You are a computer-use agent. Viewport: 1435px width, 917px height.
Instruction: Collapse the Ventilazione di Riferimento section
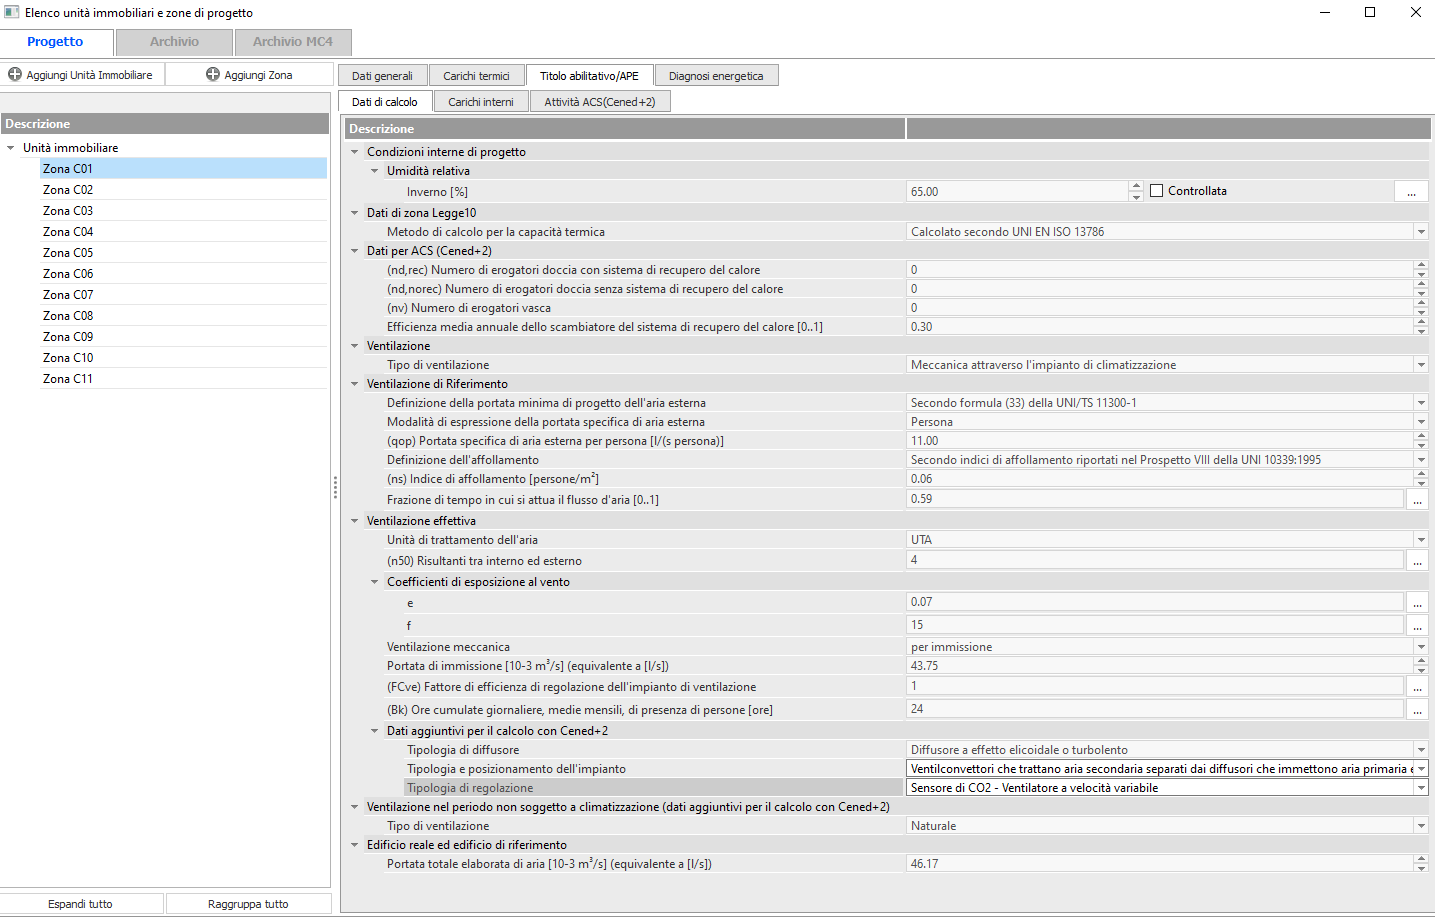pyautogui.click(x=355, y=384)
